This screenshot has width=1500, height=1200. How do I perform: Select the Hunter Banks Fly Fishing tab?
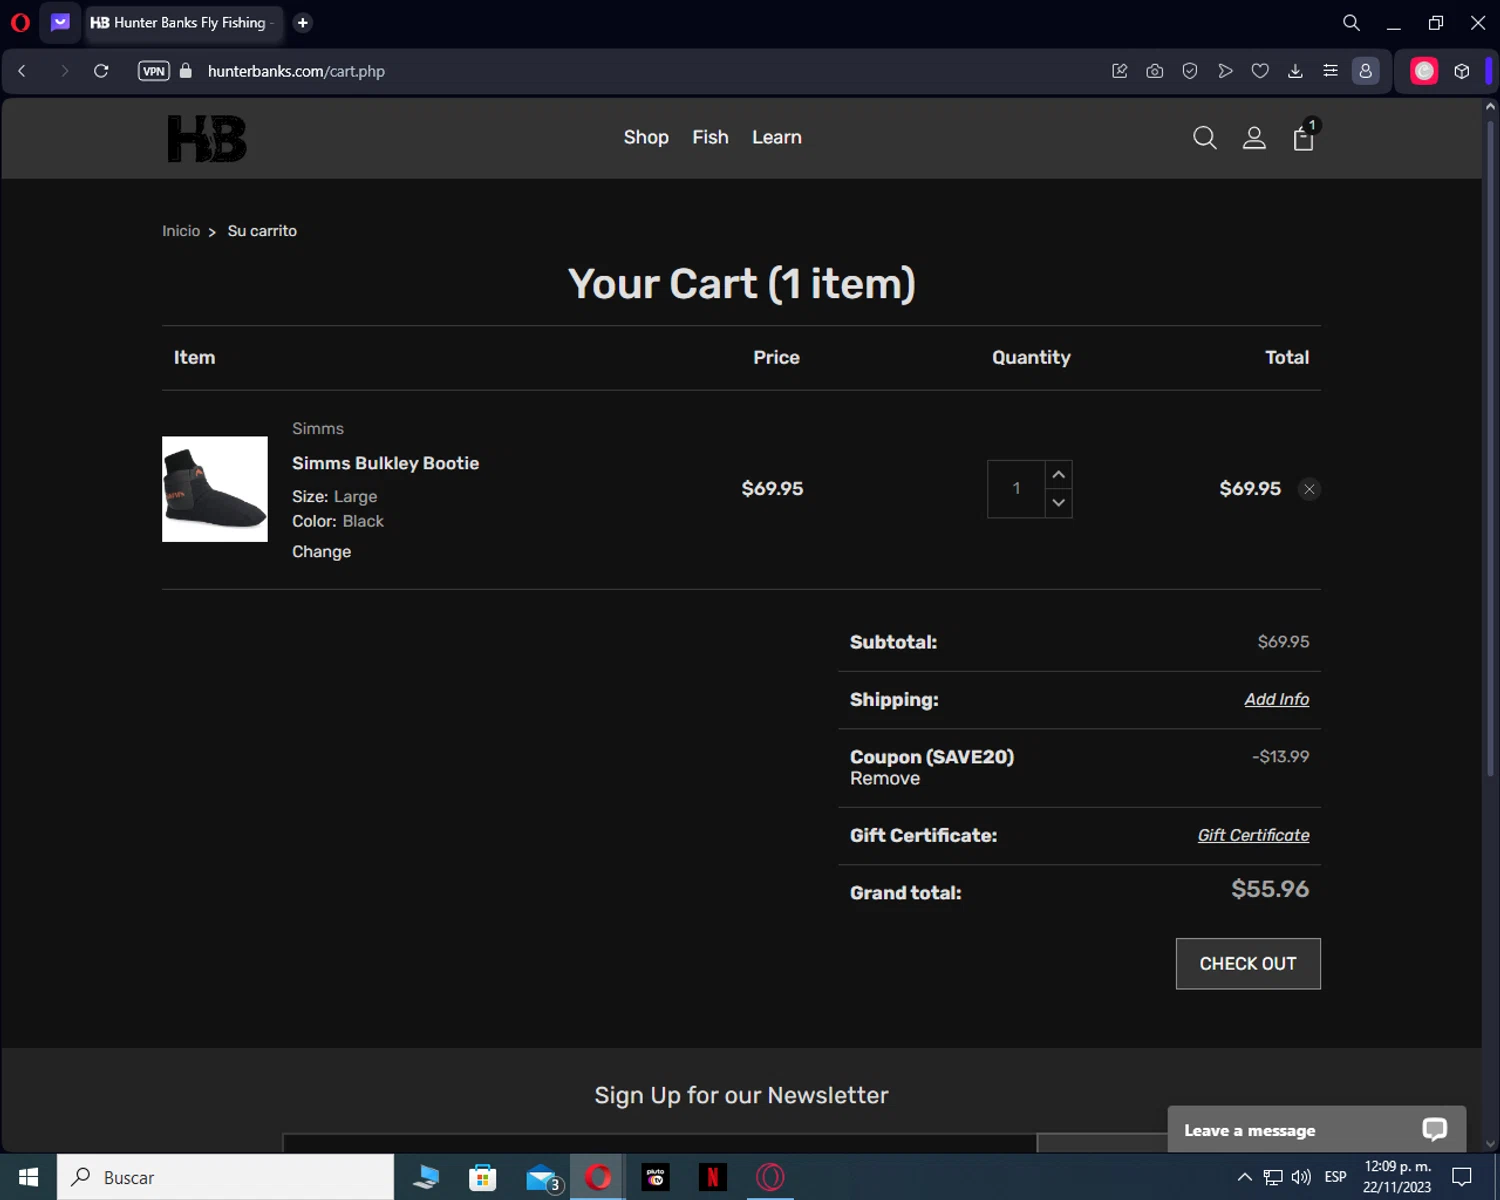coord(184,22)
